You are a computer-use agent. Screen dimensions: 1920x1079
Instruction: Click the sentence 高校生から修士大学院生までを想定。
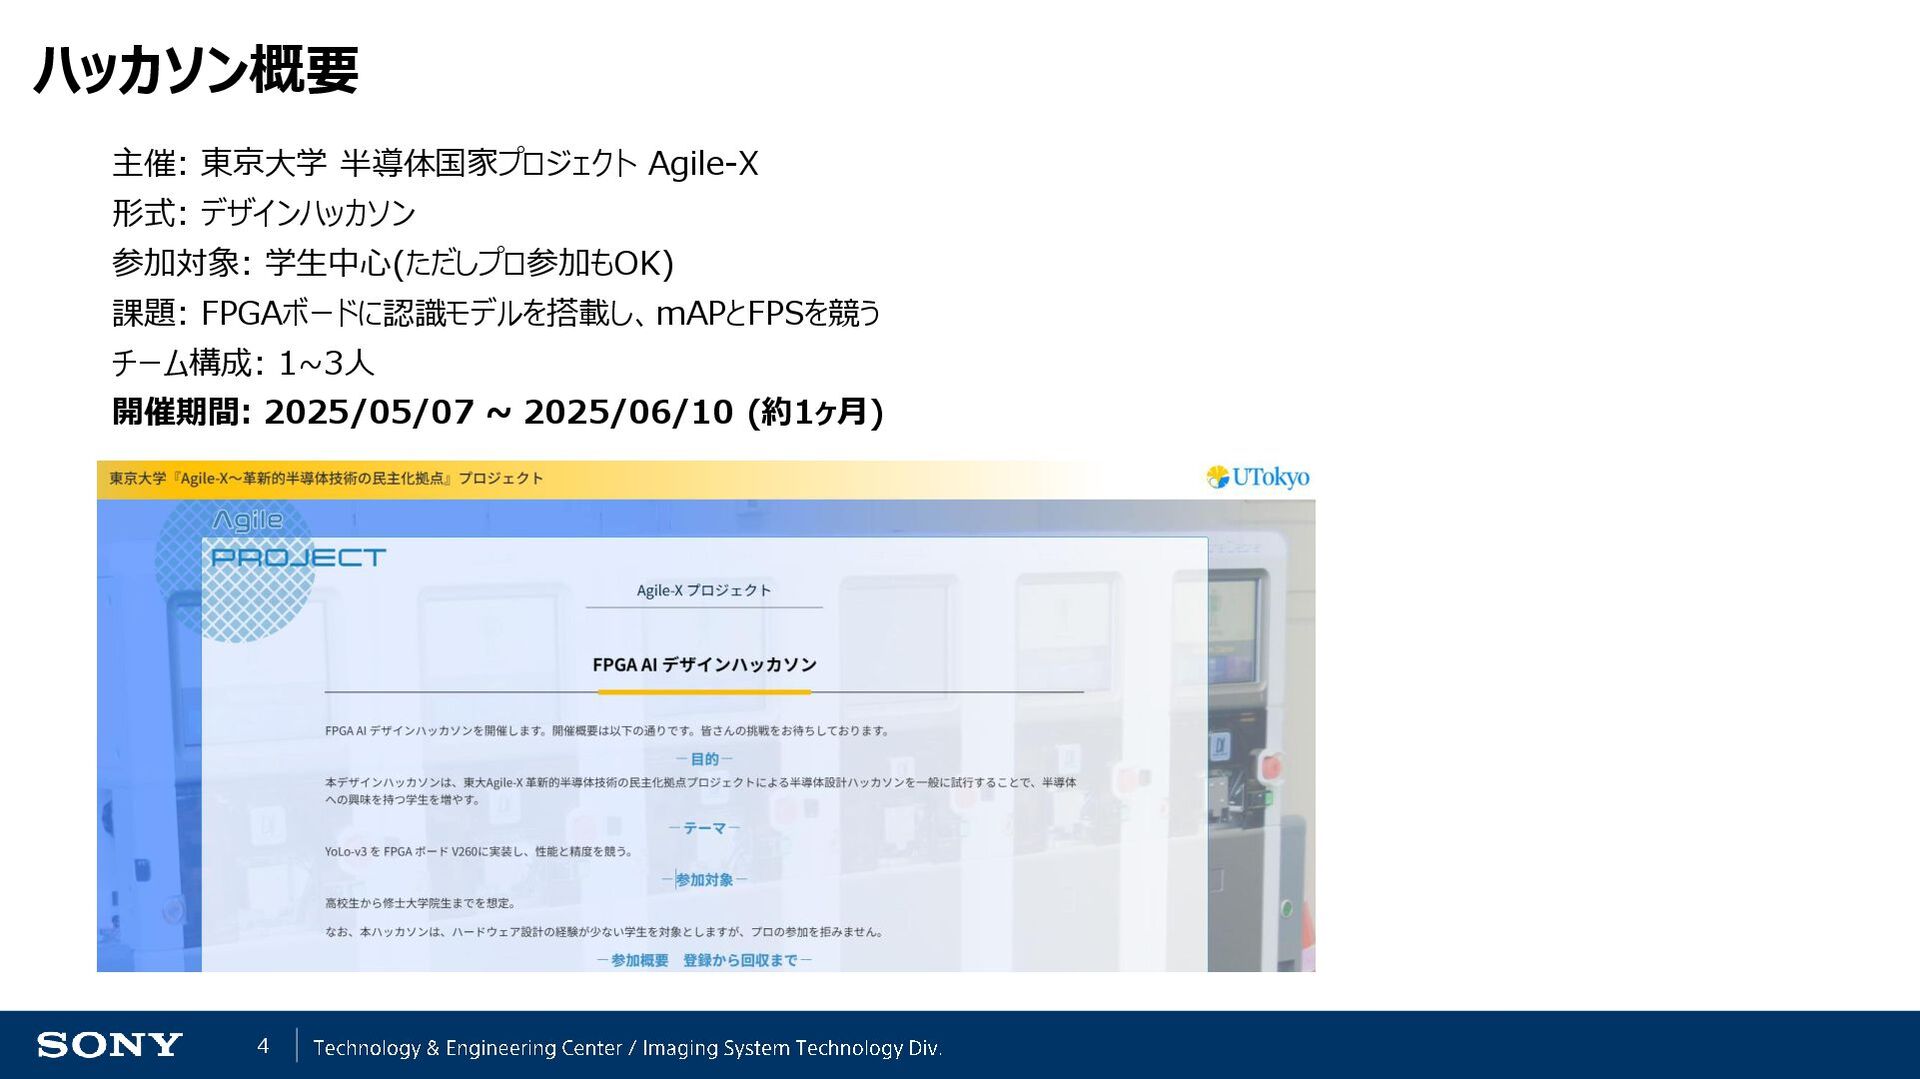point(421,903)
